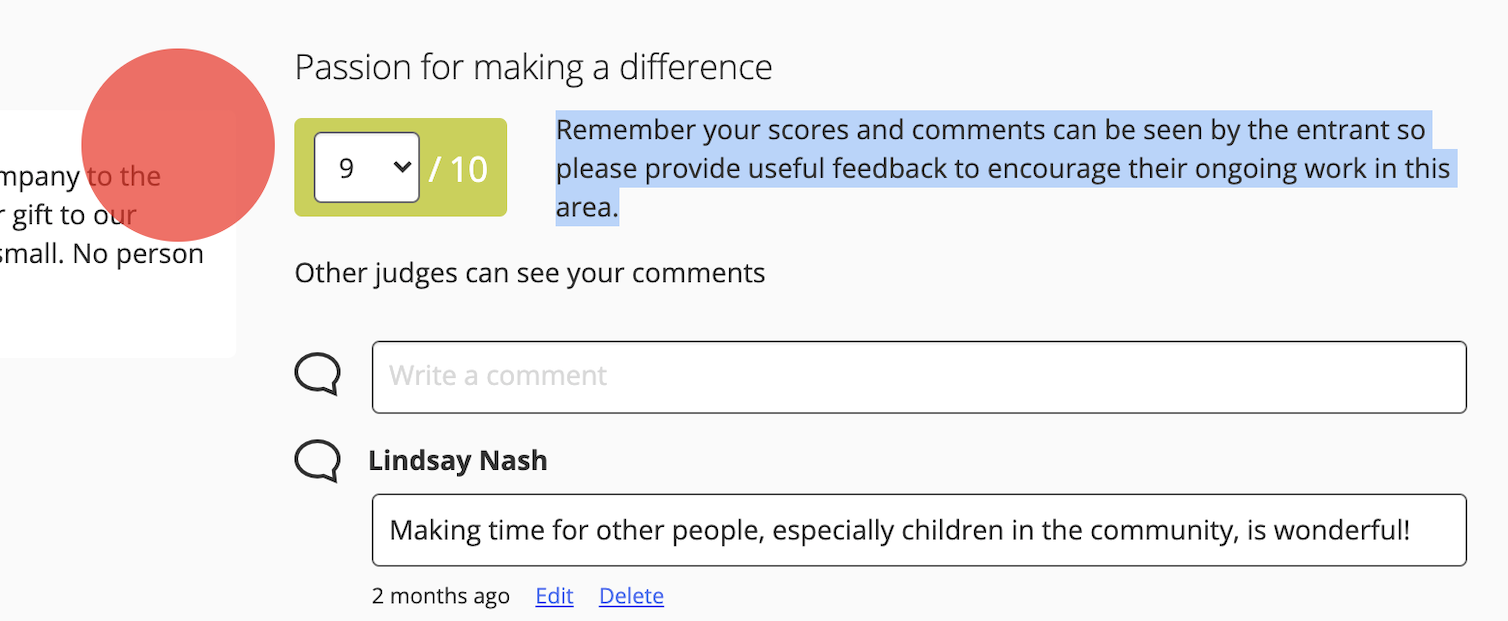Click the speech bubble icon next to Lindsay Nash
Screen dimensions: 1508x621
click(316, 461)
